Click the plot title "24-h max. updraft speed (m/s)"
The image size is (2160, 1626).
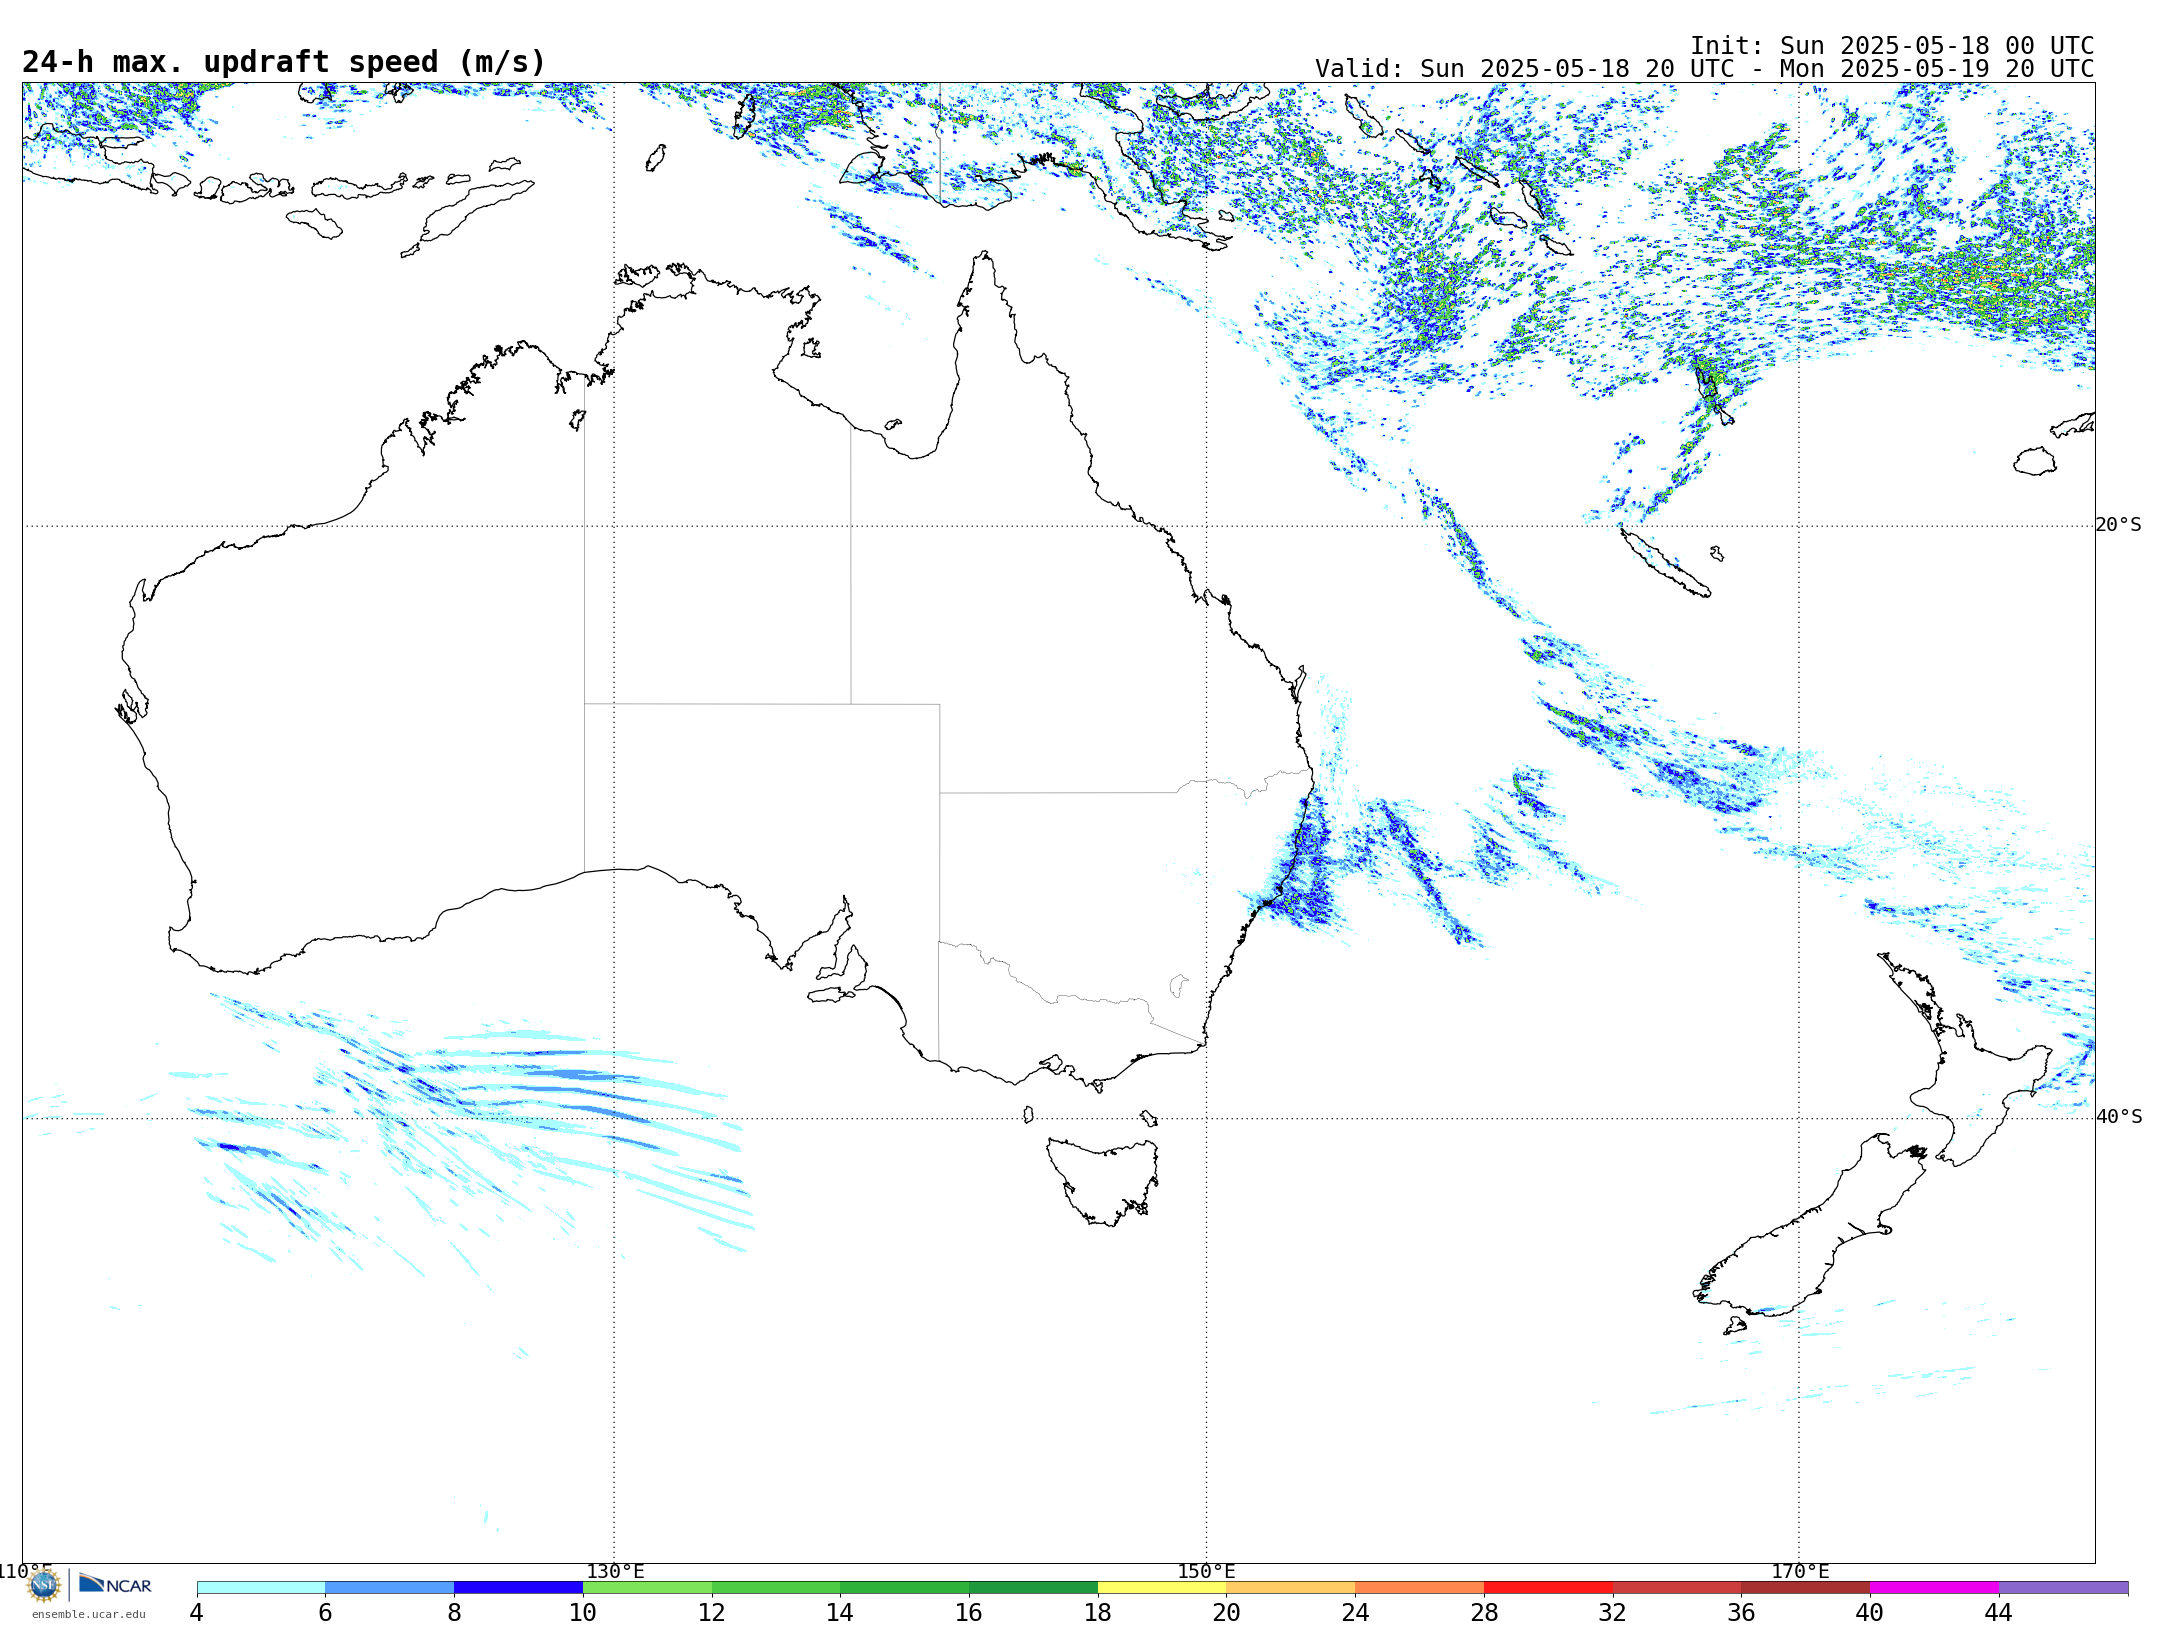coord(284,62)
